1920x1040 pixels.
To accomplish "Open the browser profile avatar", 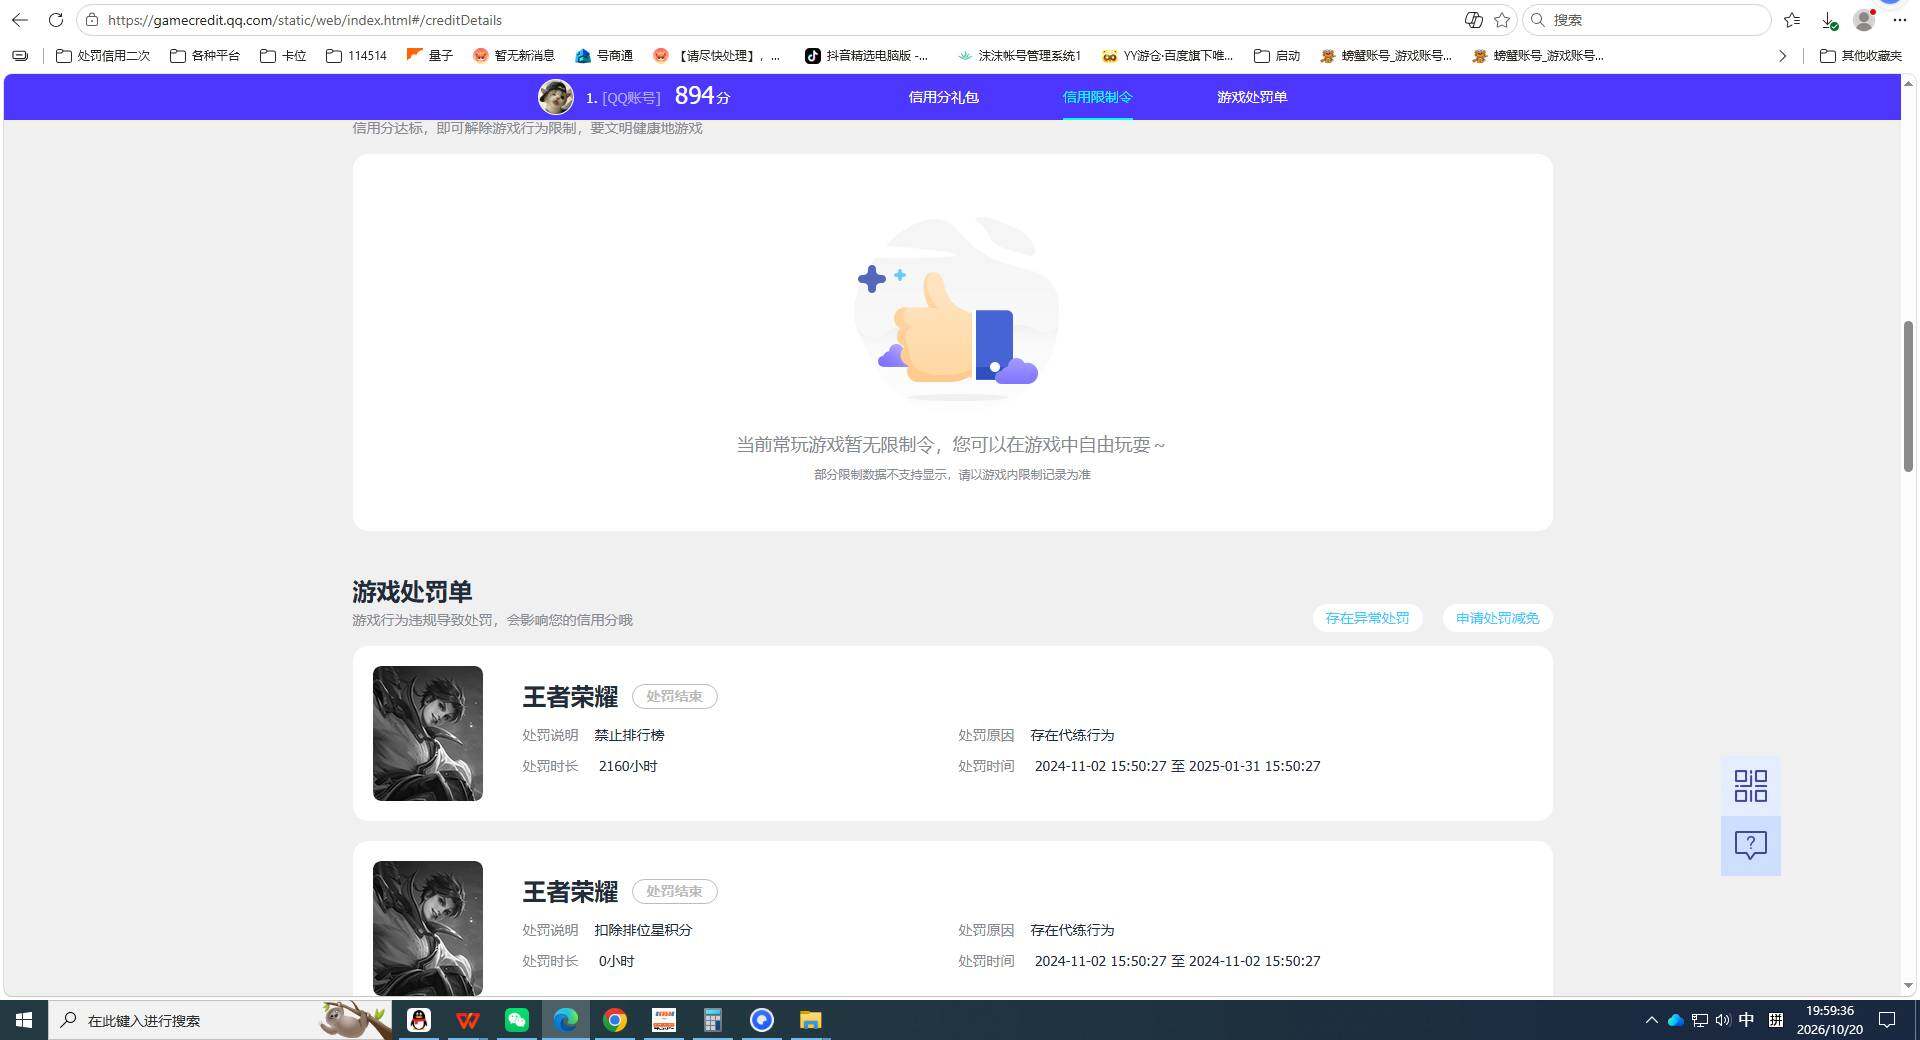I will pos(1864,20).
